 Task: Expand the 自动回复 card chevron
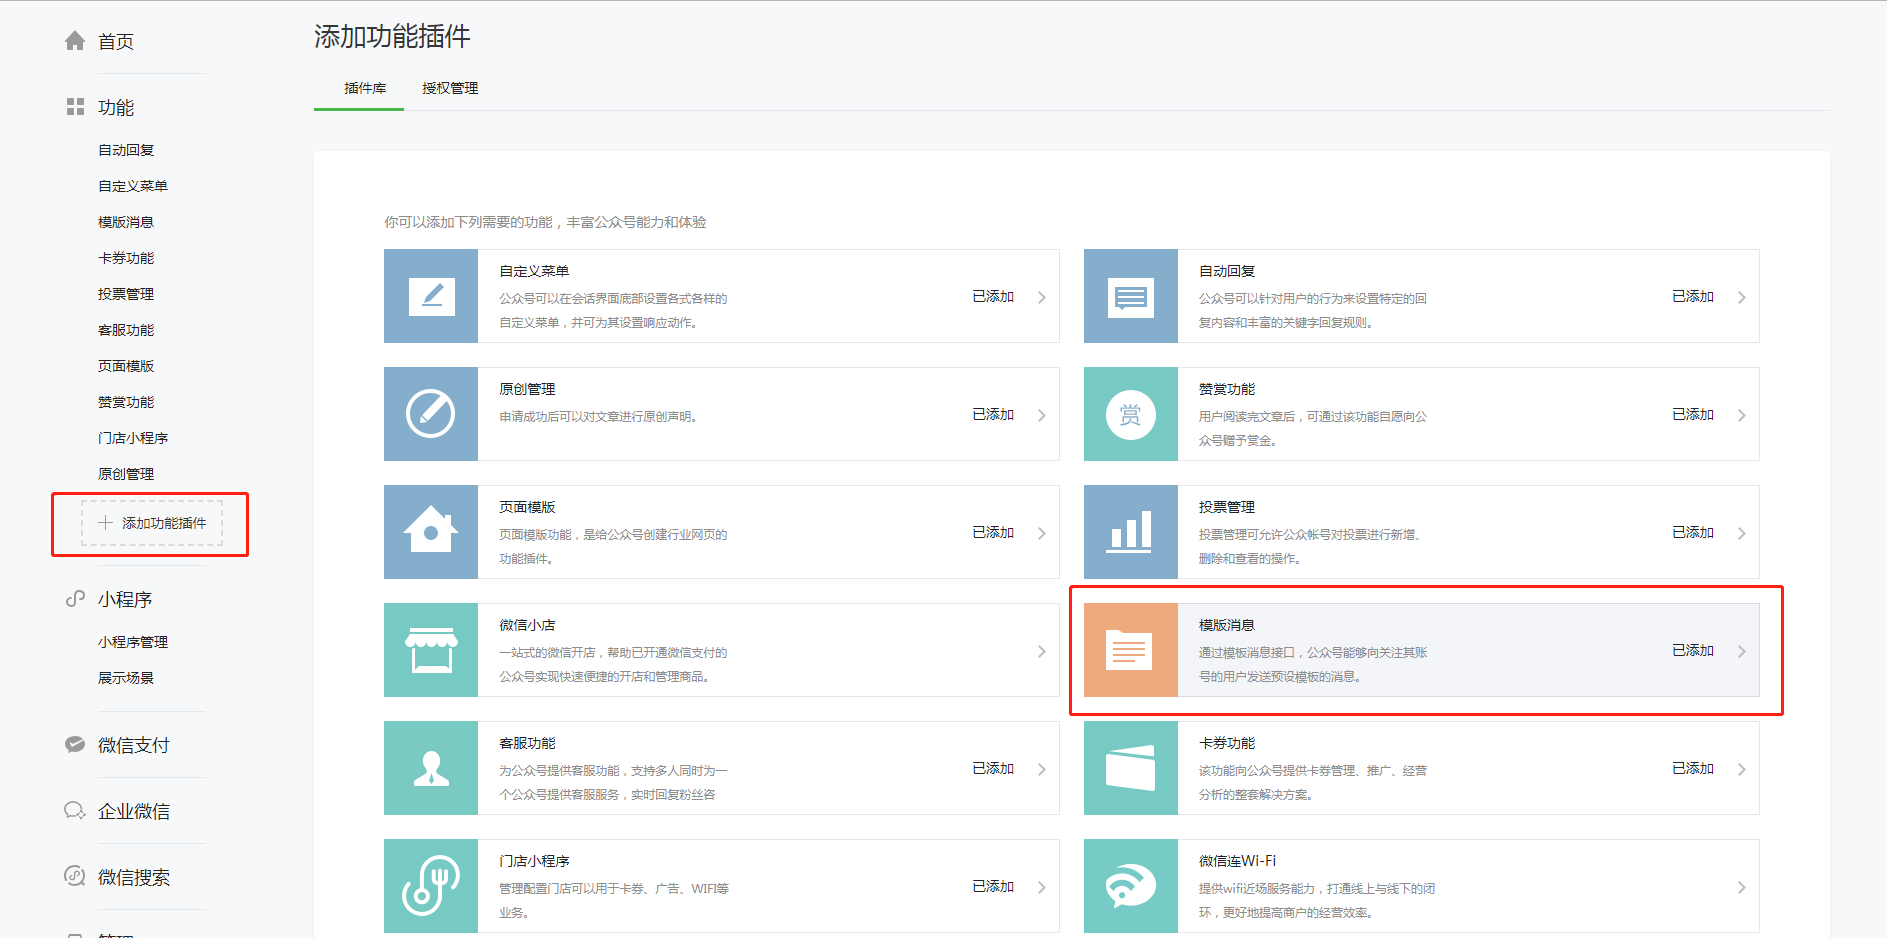pos(1741,297)
